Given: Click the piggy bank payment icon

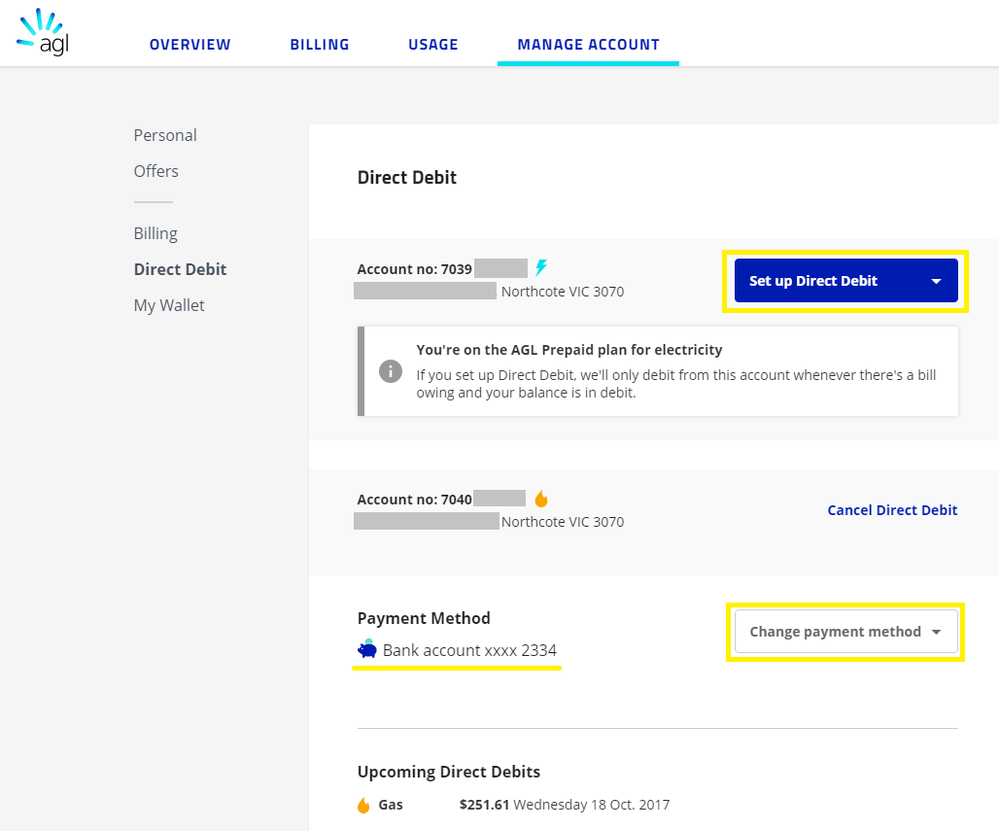Looking at the screenshot, I should click(367, 649).
